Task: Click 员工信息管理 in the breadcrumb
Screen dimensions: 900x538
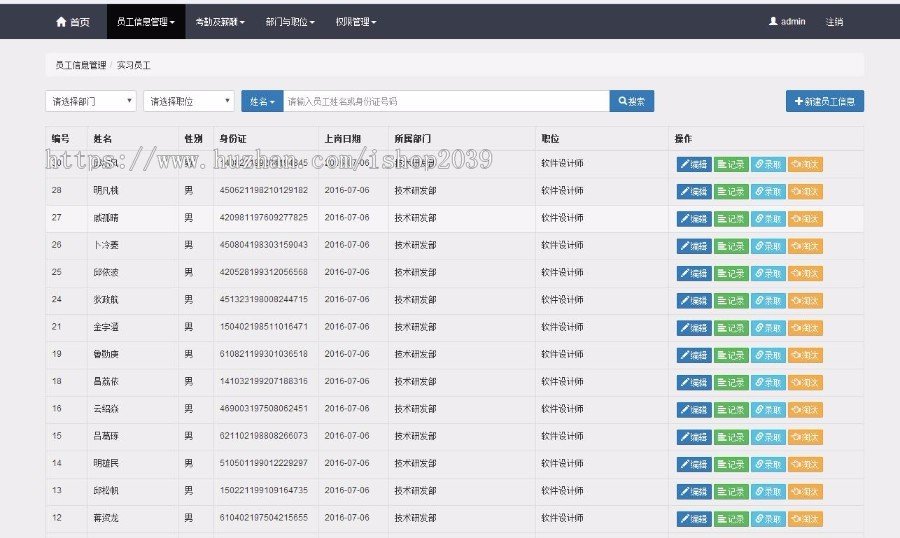Action: coord(81,65)
